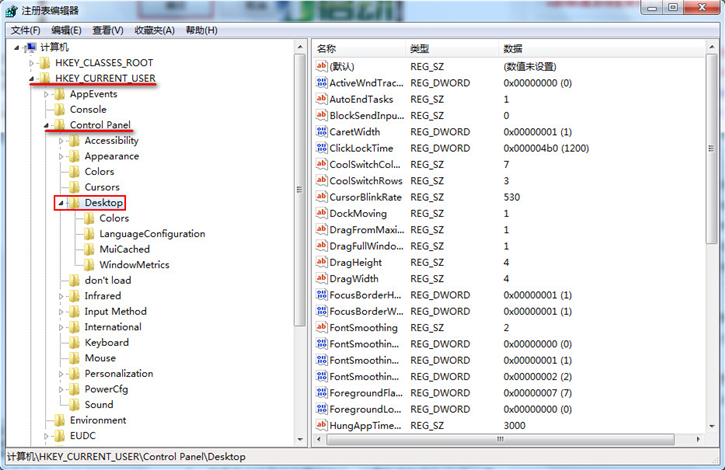Select the Keyboard key in tree

[106, 342]
